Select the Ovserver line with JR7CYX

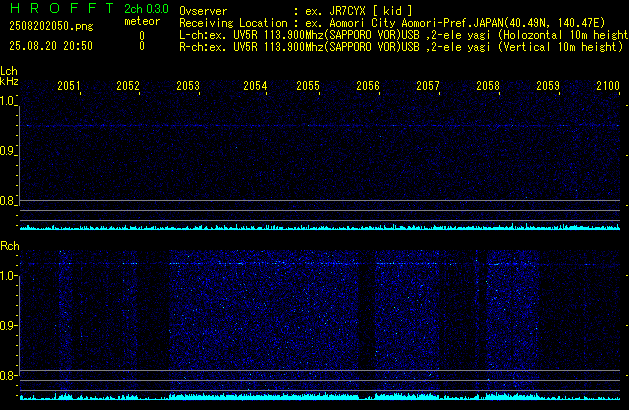tap(296, 11)
